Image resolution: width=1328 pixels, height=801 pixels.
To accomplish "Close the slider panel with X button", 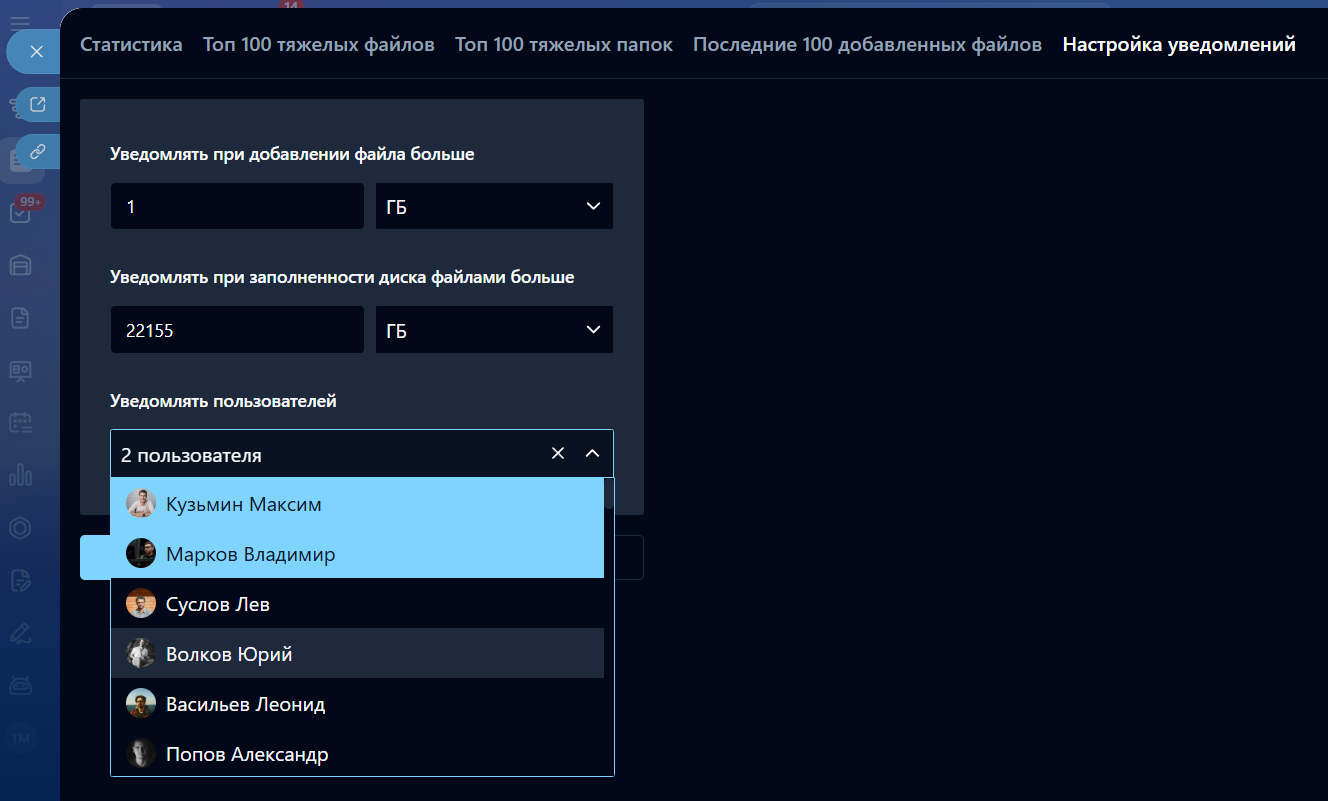I will click(x=36, y=52).
